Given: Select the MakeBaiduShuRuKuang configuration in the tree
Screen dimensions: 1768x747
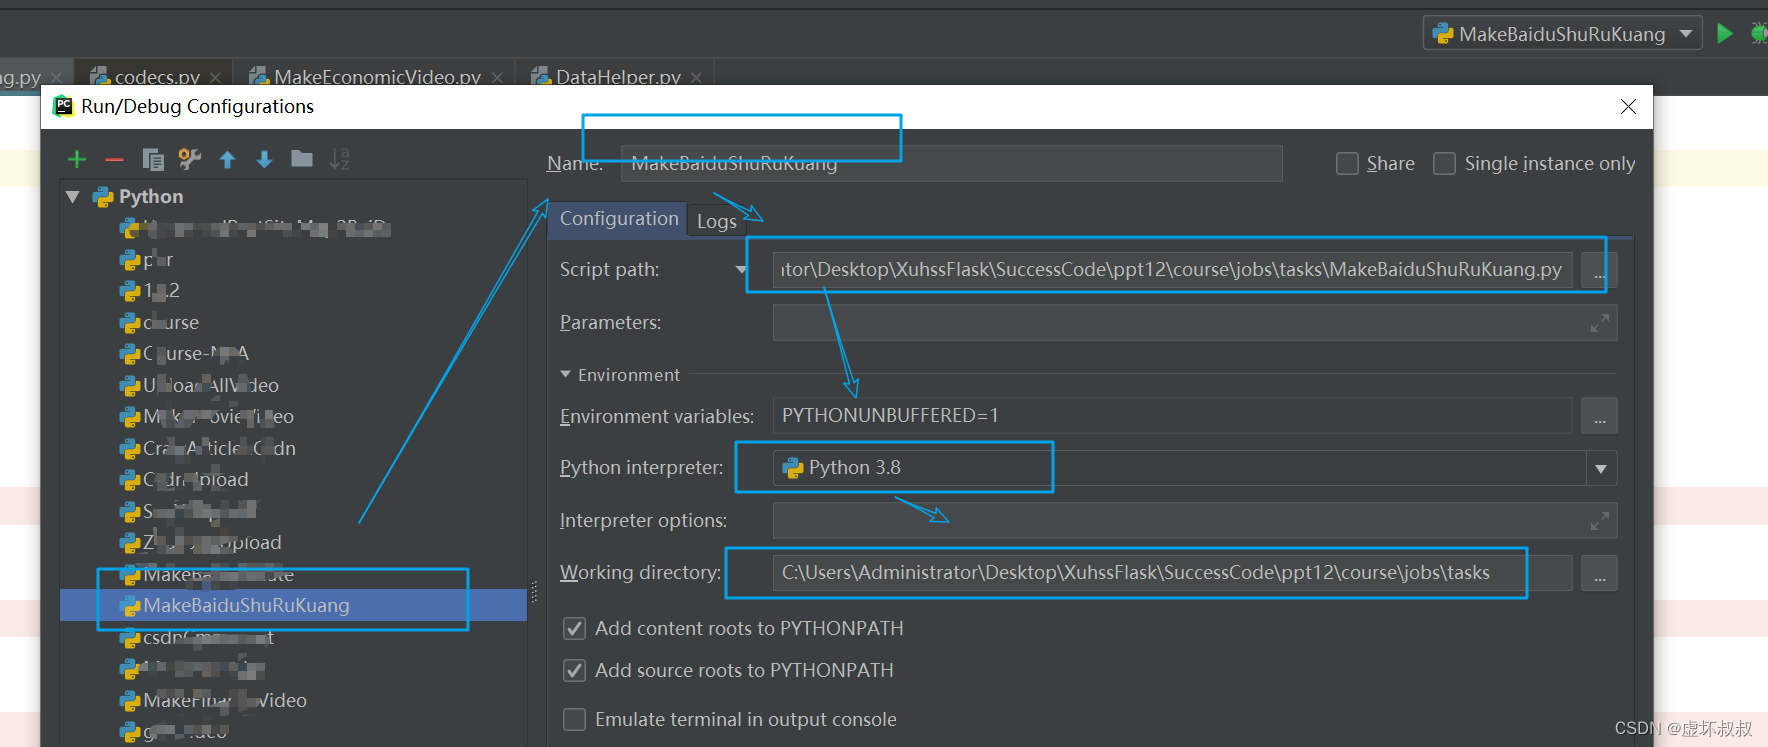Looking at the screenshot, I should pos(293,605).
